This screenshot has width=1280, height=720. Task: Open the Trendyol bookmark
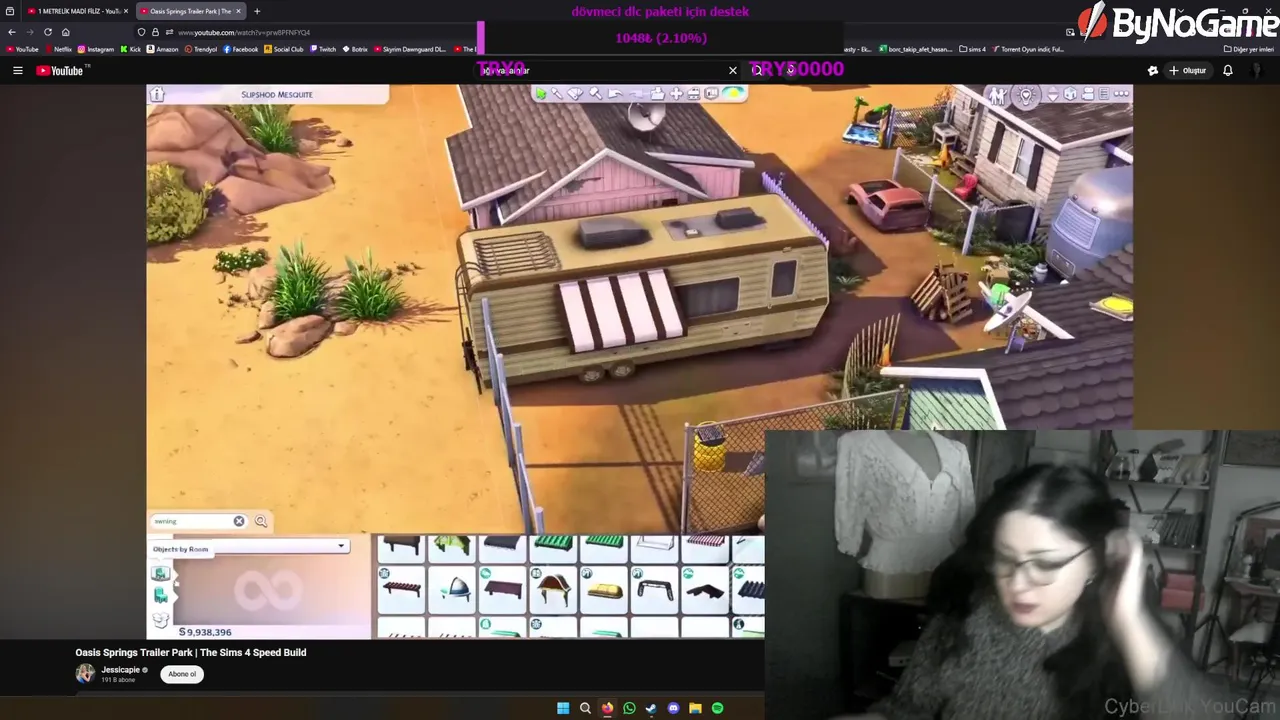tap(201, 49)
